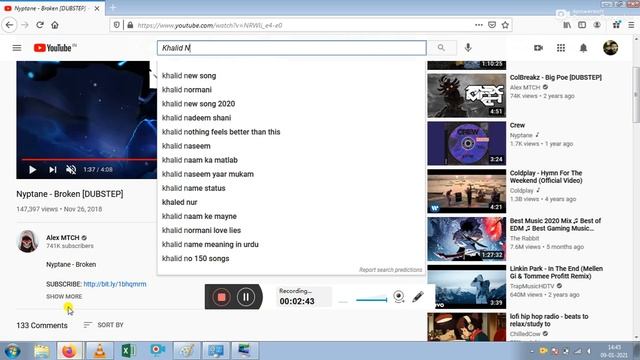Seek along the red video progress bar
This screenshot has width=640, height=360.
(x=89, y=159)
